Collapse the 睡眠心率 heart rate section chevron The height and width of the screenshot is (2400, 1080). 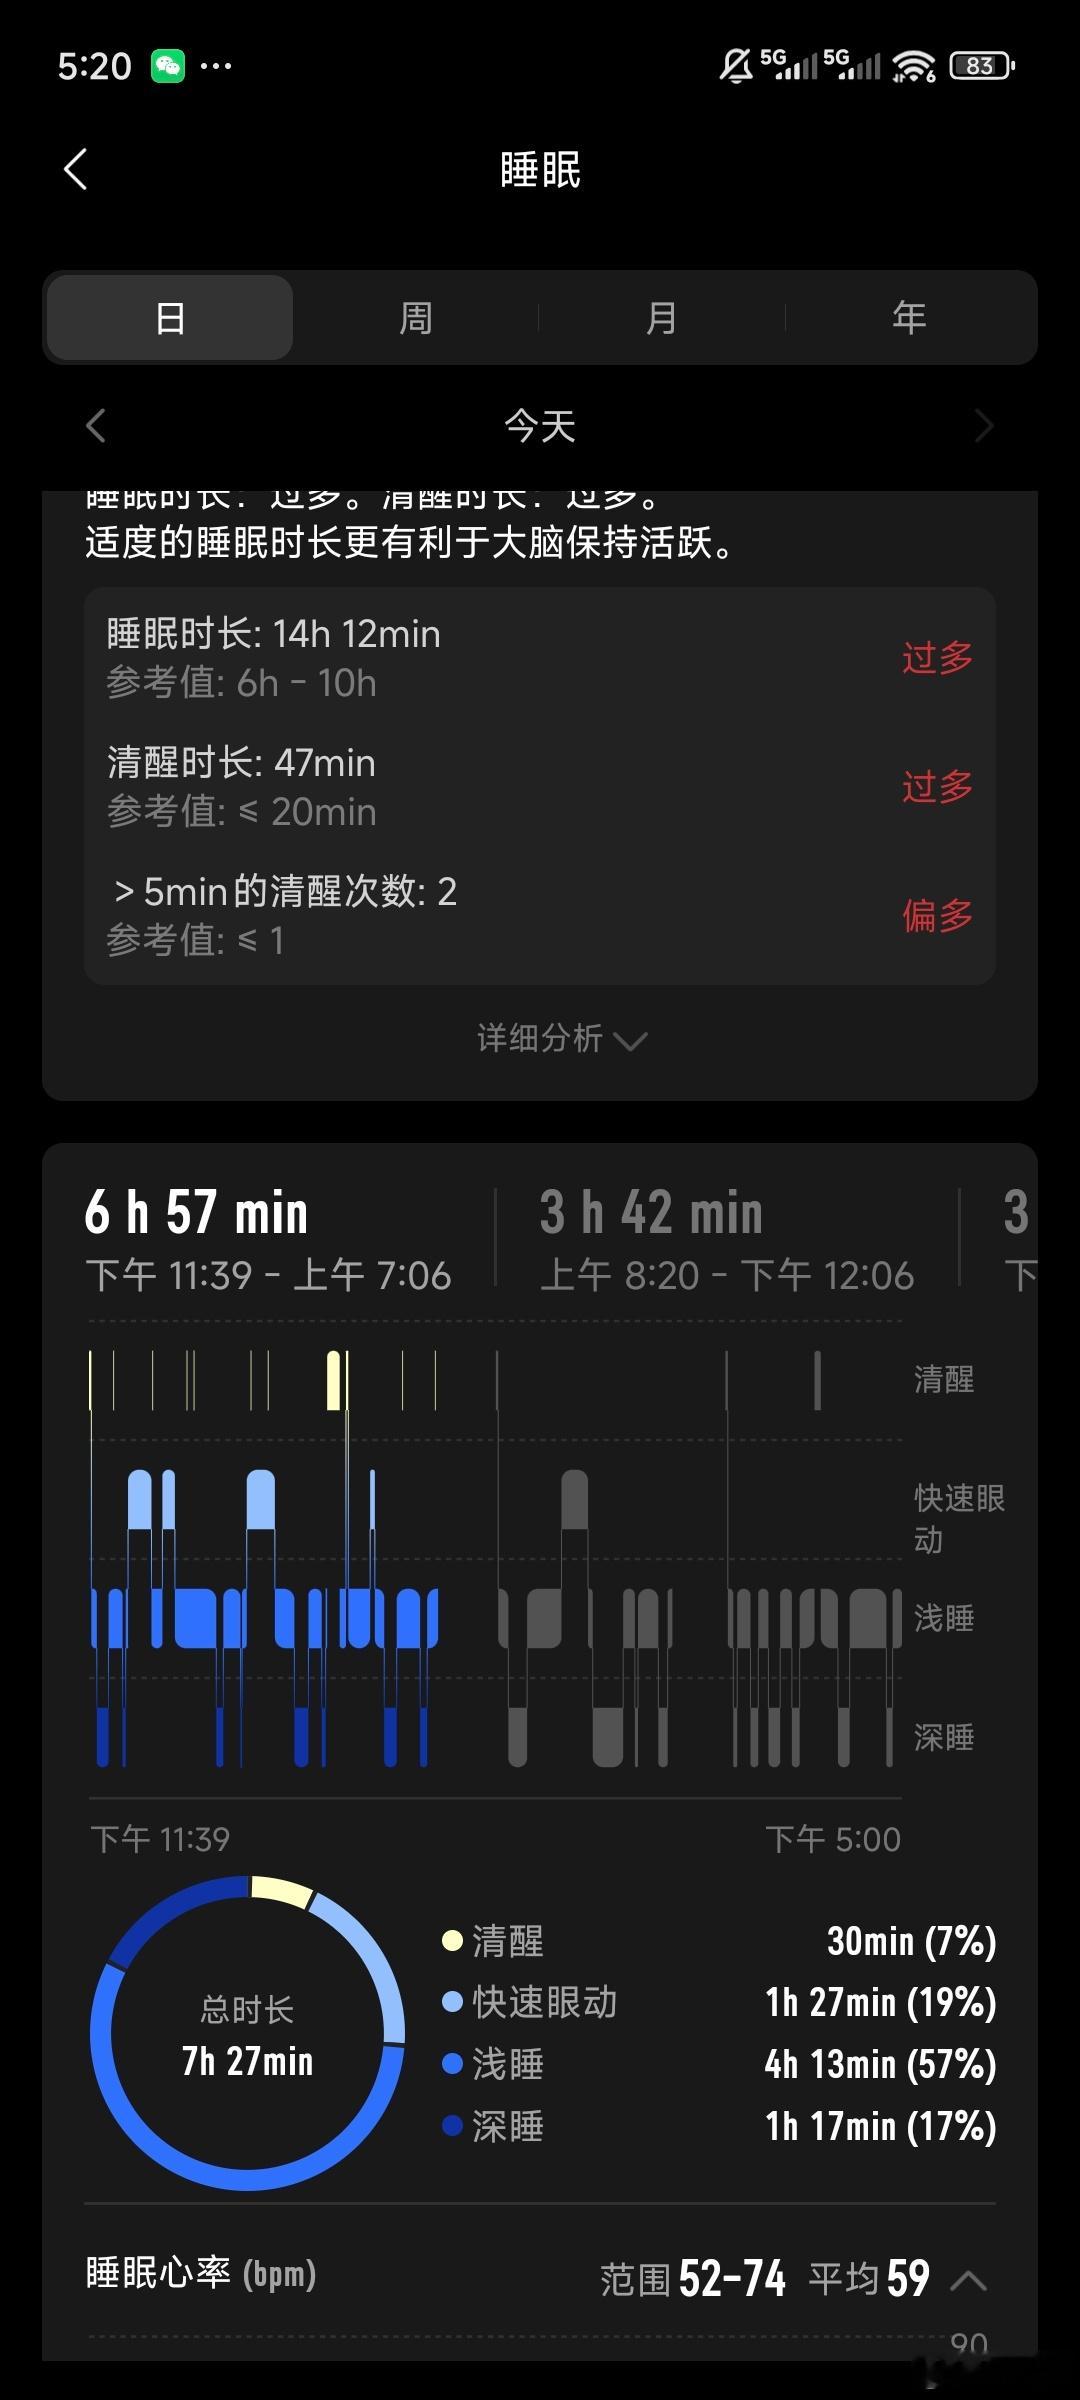pos(968,2280)
